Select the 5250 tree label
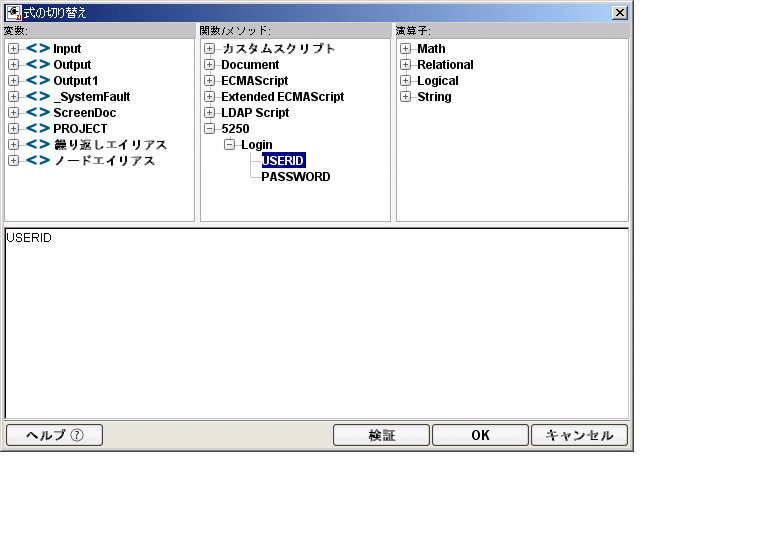Viewport: 766px width, 535px height. [235, 128]
